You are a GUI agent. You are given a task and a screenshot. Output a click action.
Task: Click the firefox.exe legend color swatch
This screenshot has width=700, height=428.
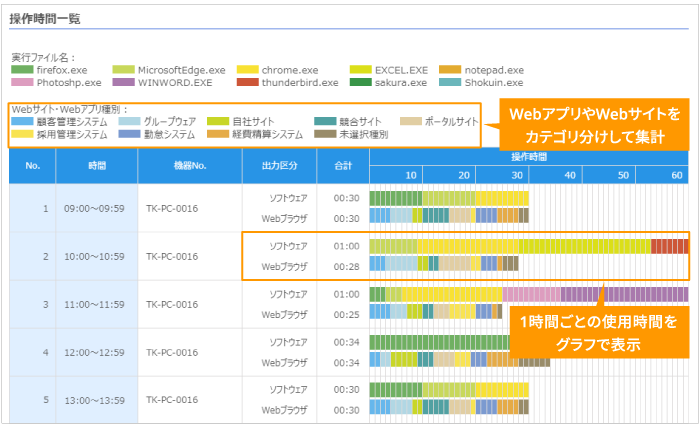pyautogui.click(x=22, y=70)
